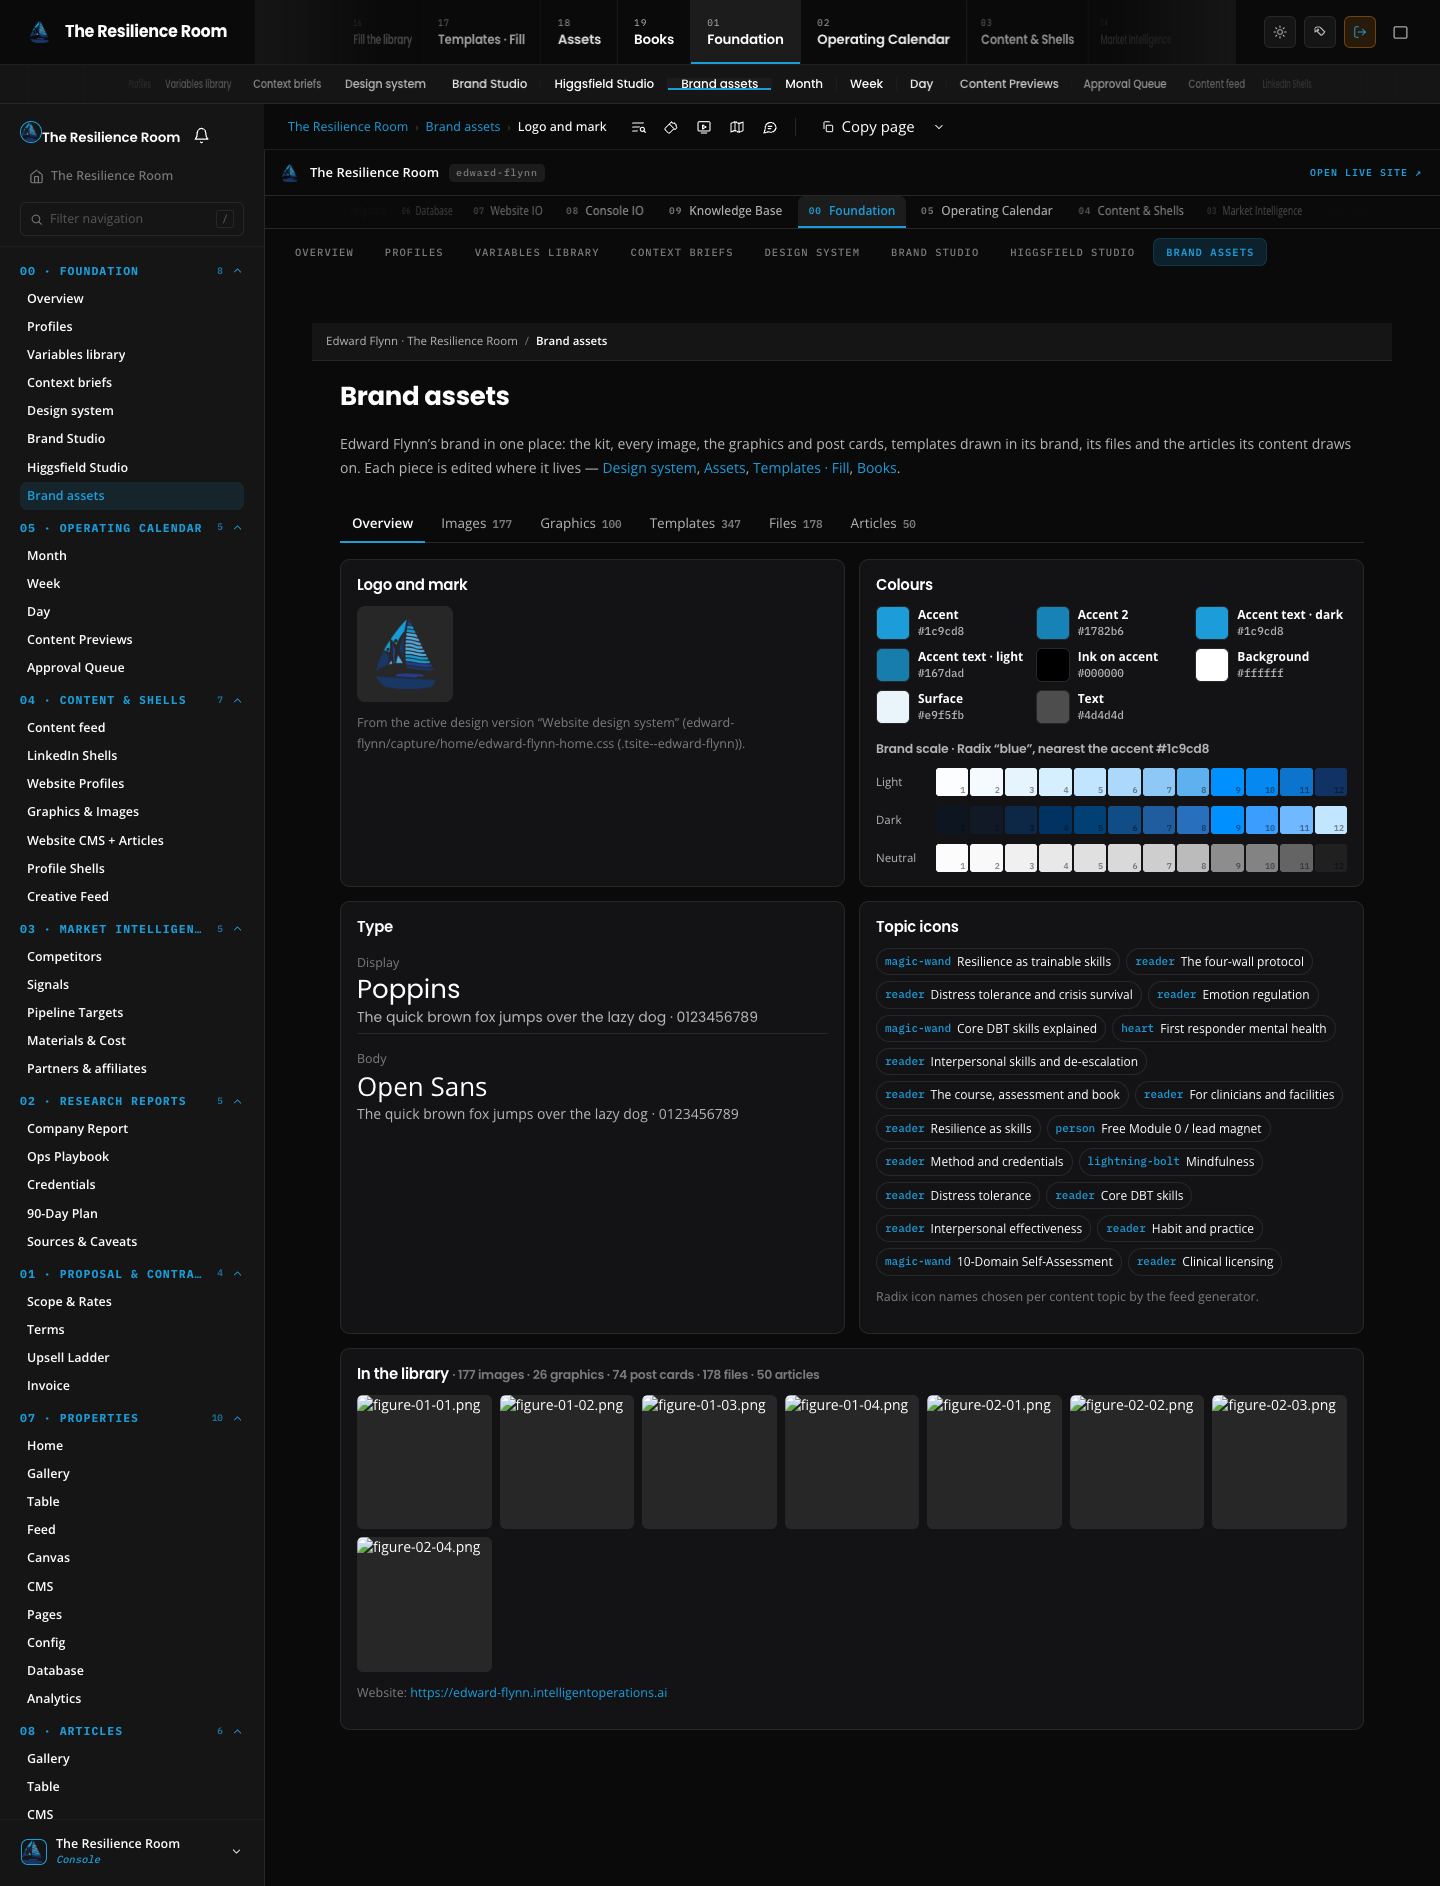This screenshot has height=1886, width=1440.
Task: Select the Articles 50 tab
Action: (x=883, y=523)
